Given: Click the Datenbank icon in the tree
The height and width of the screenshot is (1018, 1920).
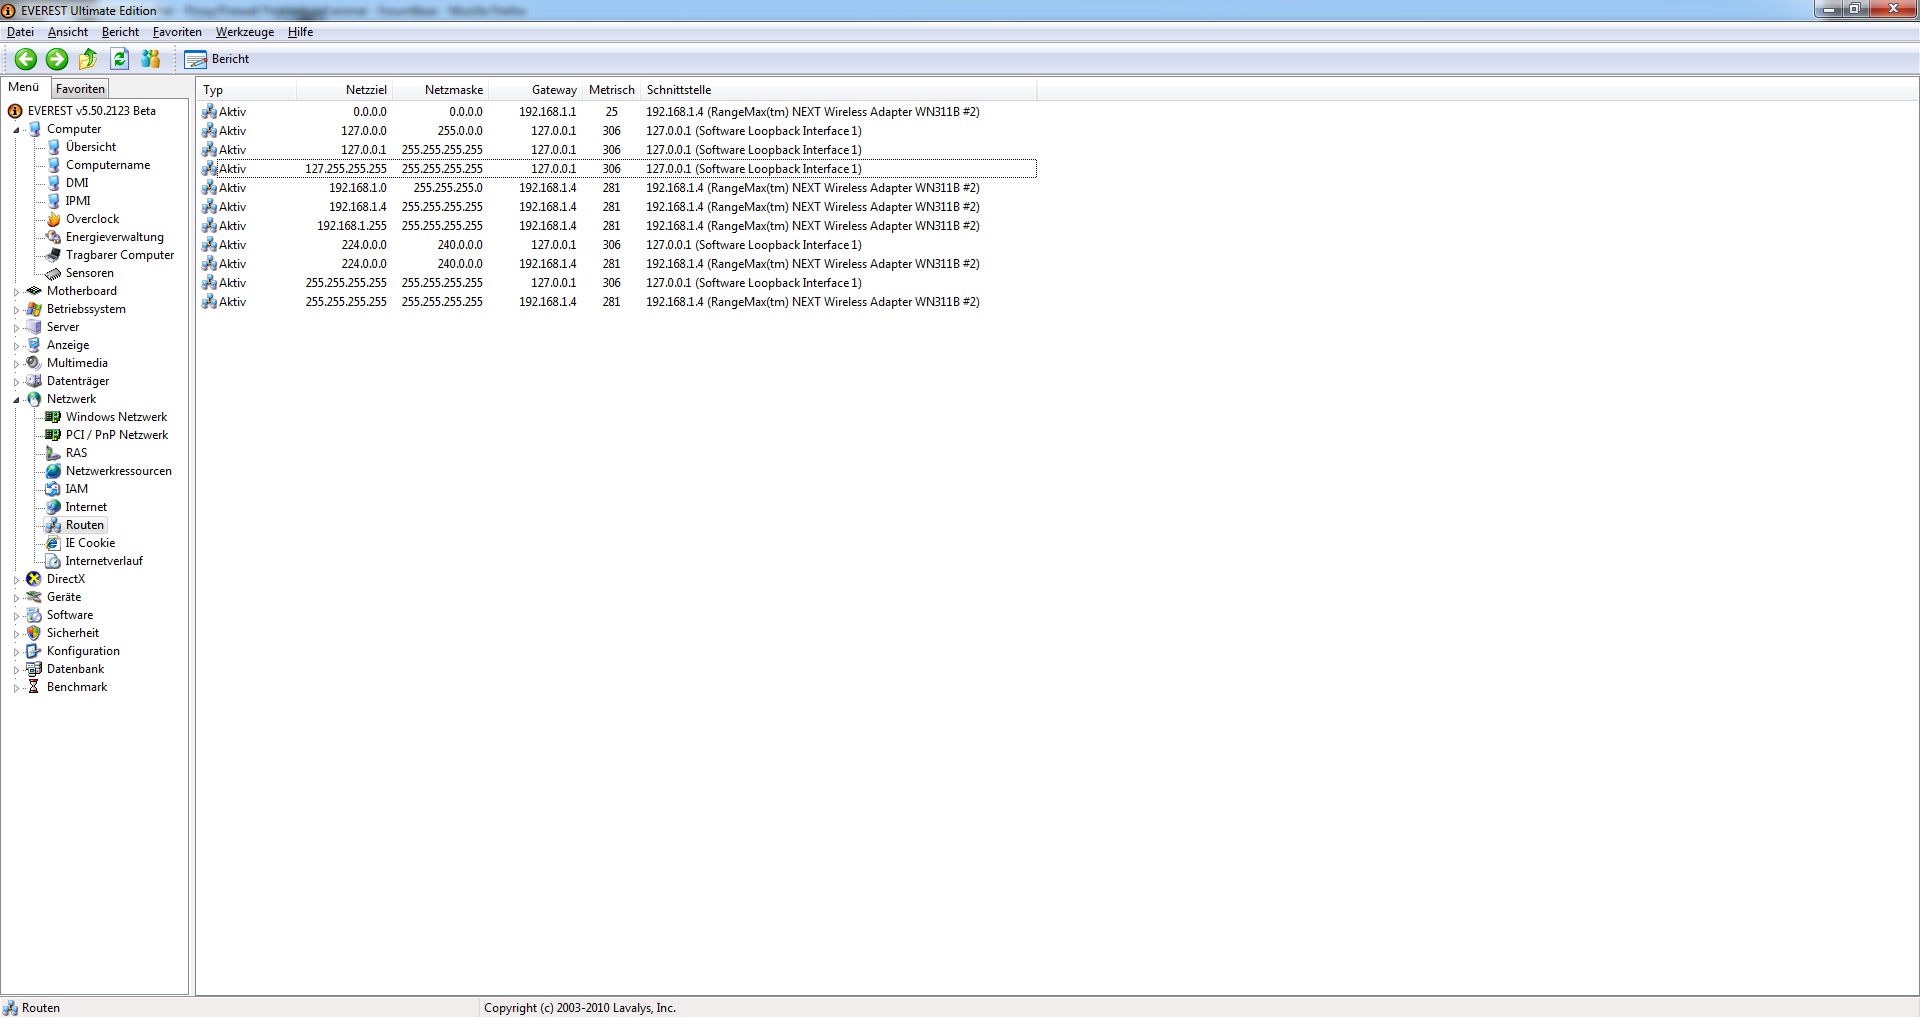Looking at the screenshot, I should [34, 669].
